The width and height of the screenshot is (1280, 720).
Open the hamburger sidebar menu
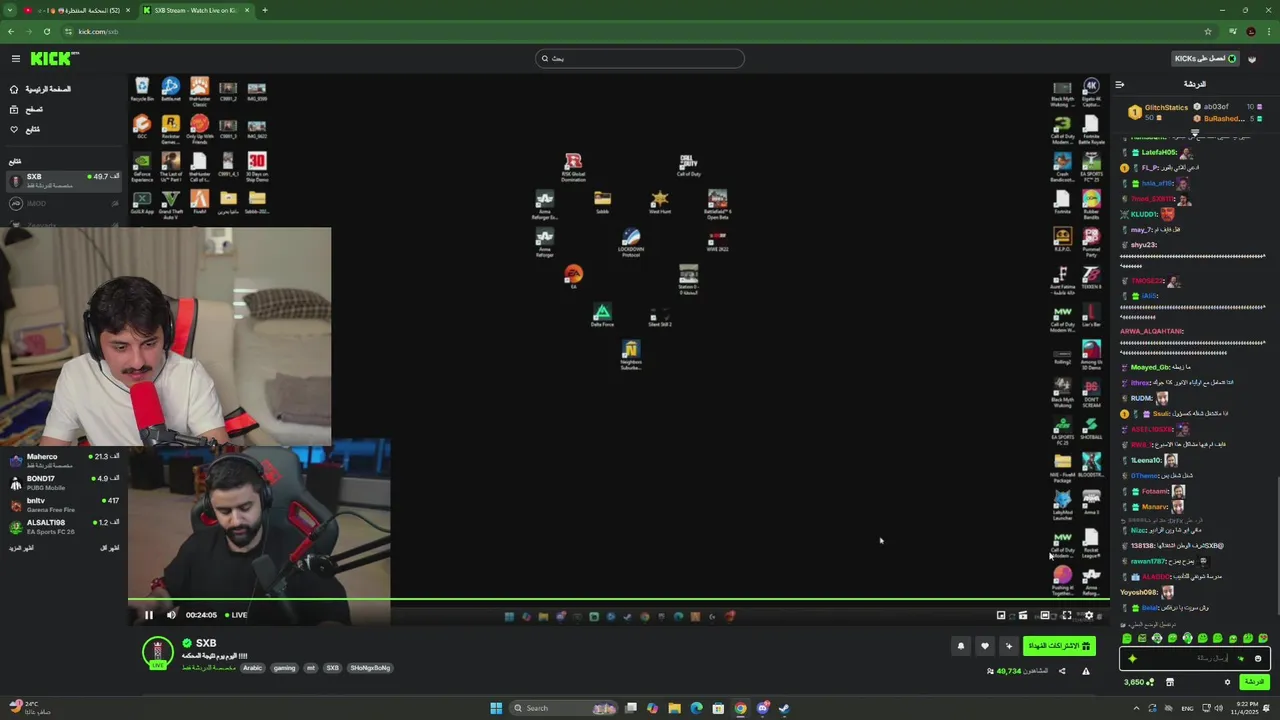pos(15,58)
